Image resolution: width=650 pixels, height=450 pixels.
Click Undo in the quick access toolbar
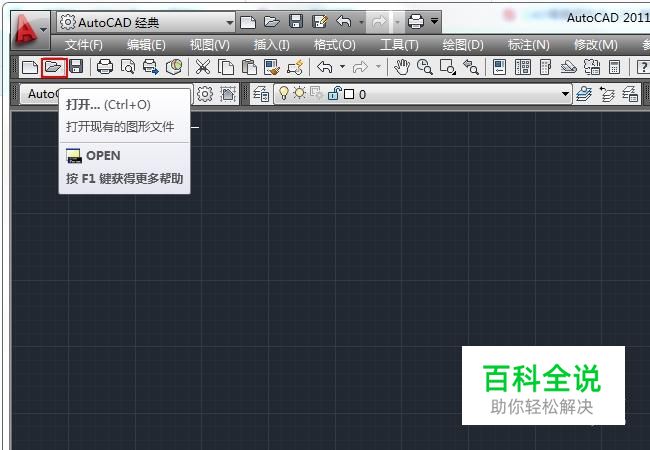(344, 22)
